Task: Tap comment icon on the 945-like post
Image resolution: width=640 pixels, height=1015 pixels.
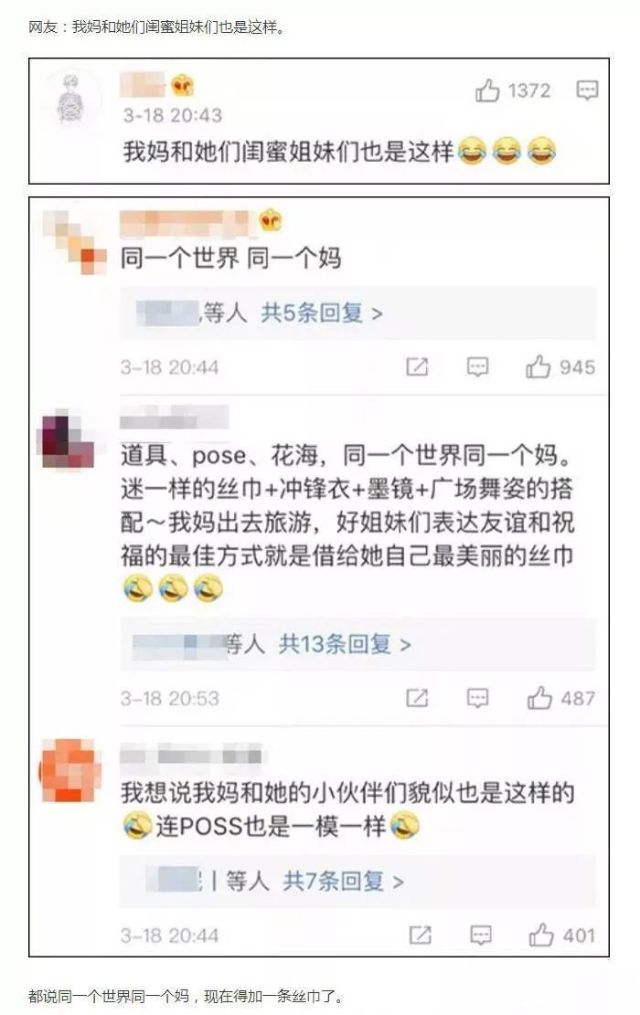Action: (x=478, y=367)
